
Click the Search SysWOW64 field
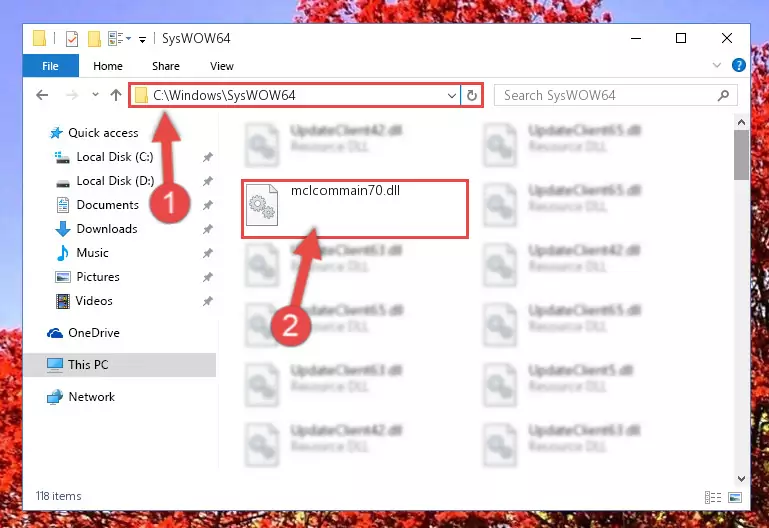pos(615,95)
